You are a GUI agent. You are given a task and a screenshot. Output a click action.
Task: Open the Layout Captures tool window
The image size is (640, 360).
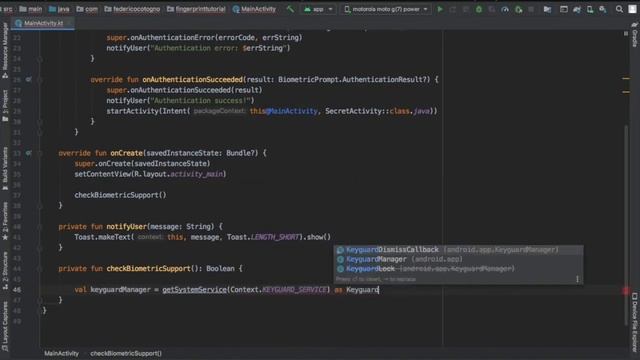pos(5,326)
